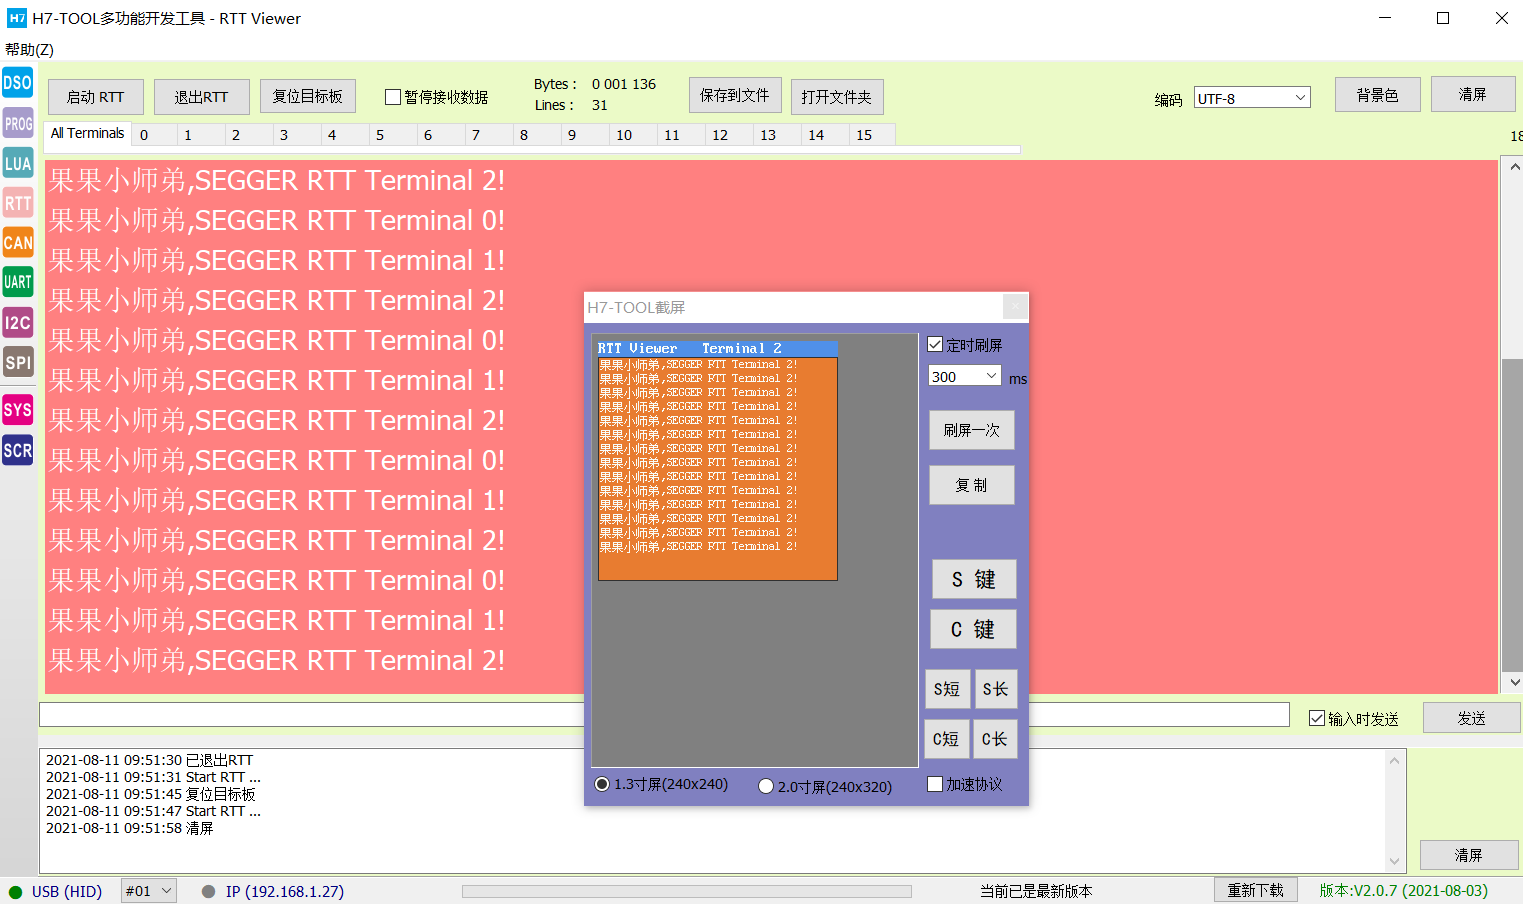Click the S long (S长) button

(x=996, y=689)
